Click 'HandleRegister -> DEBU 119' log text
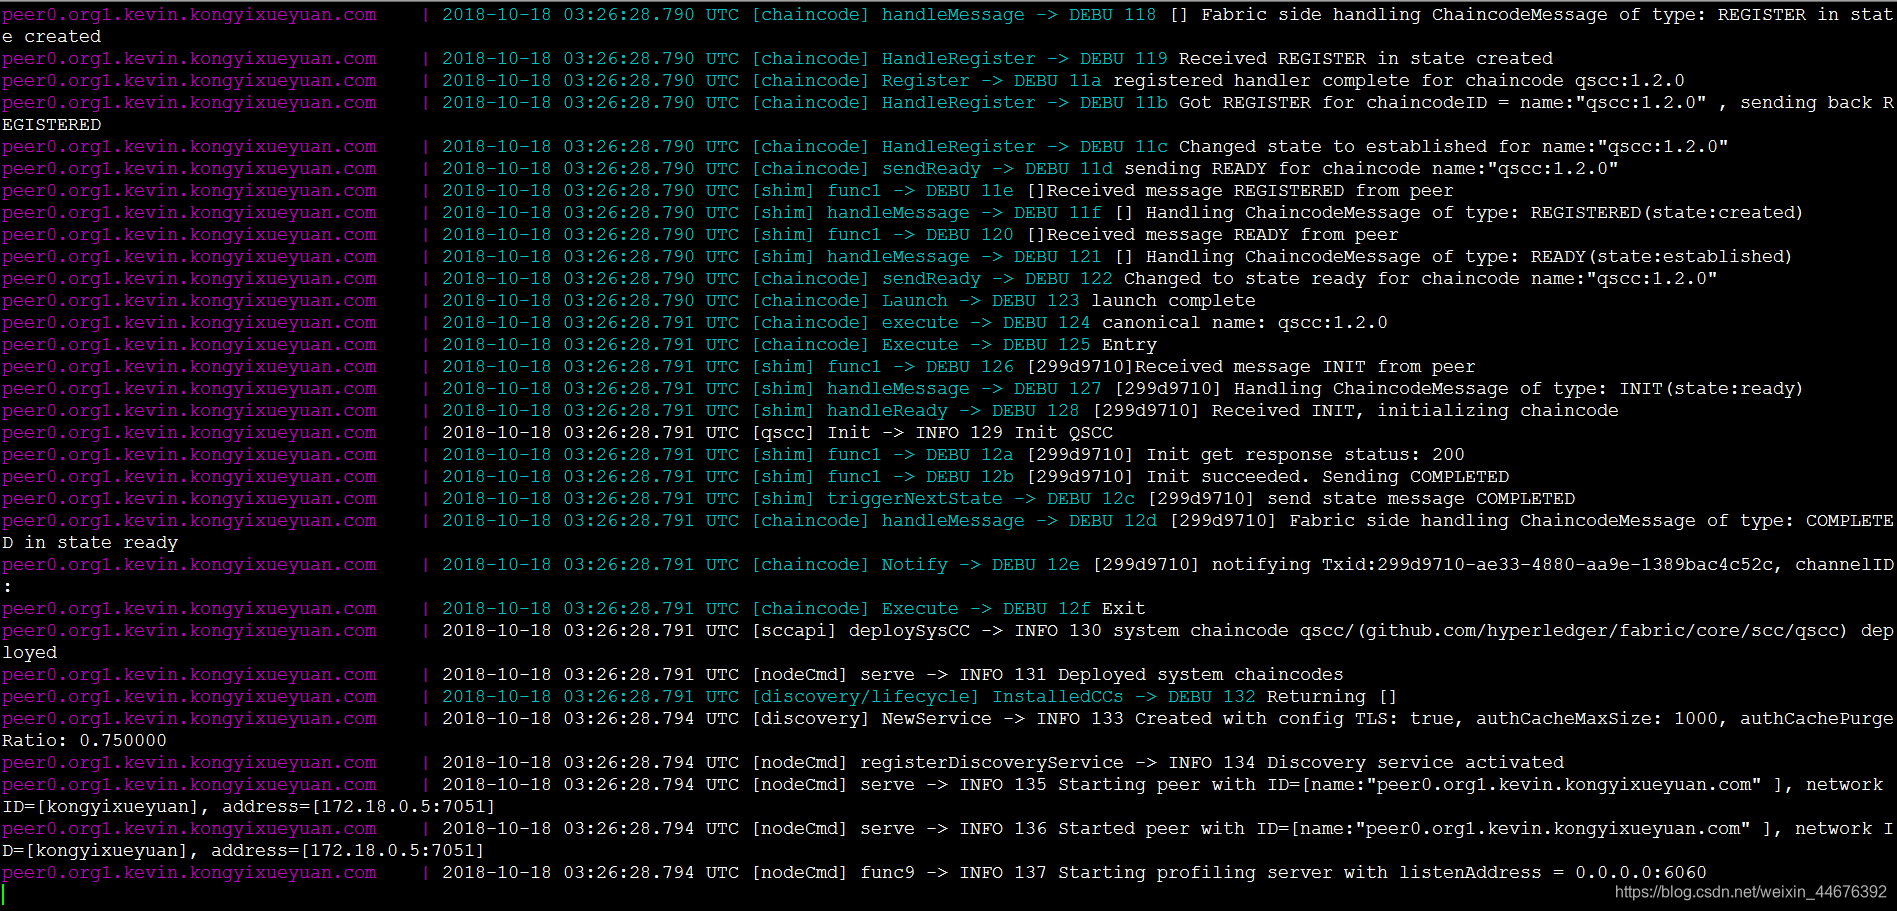 coord(1024,59)
